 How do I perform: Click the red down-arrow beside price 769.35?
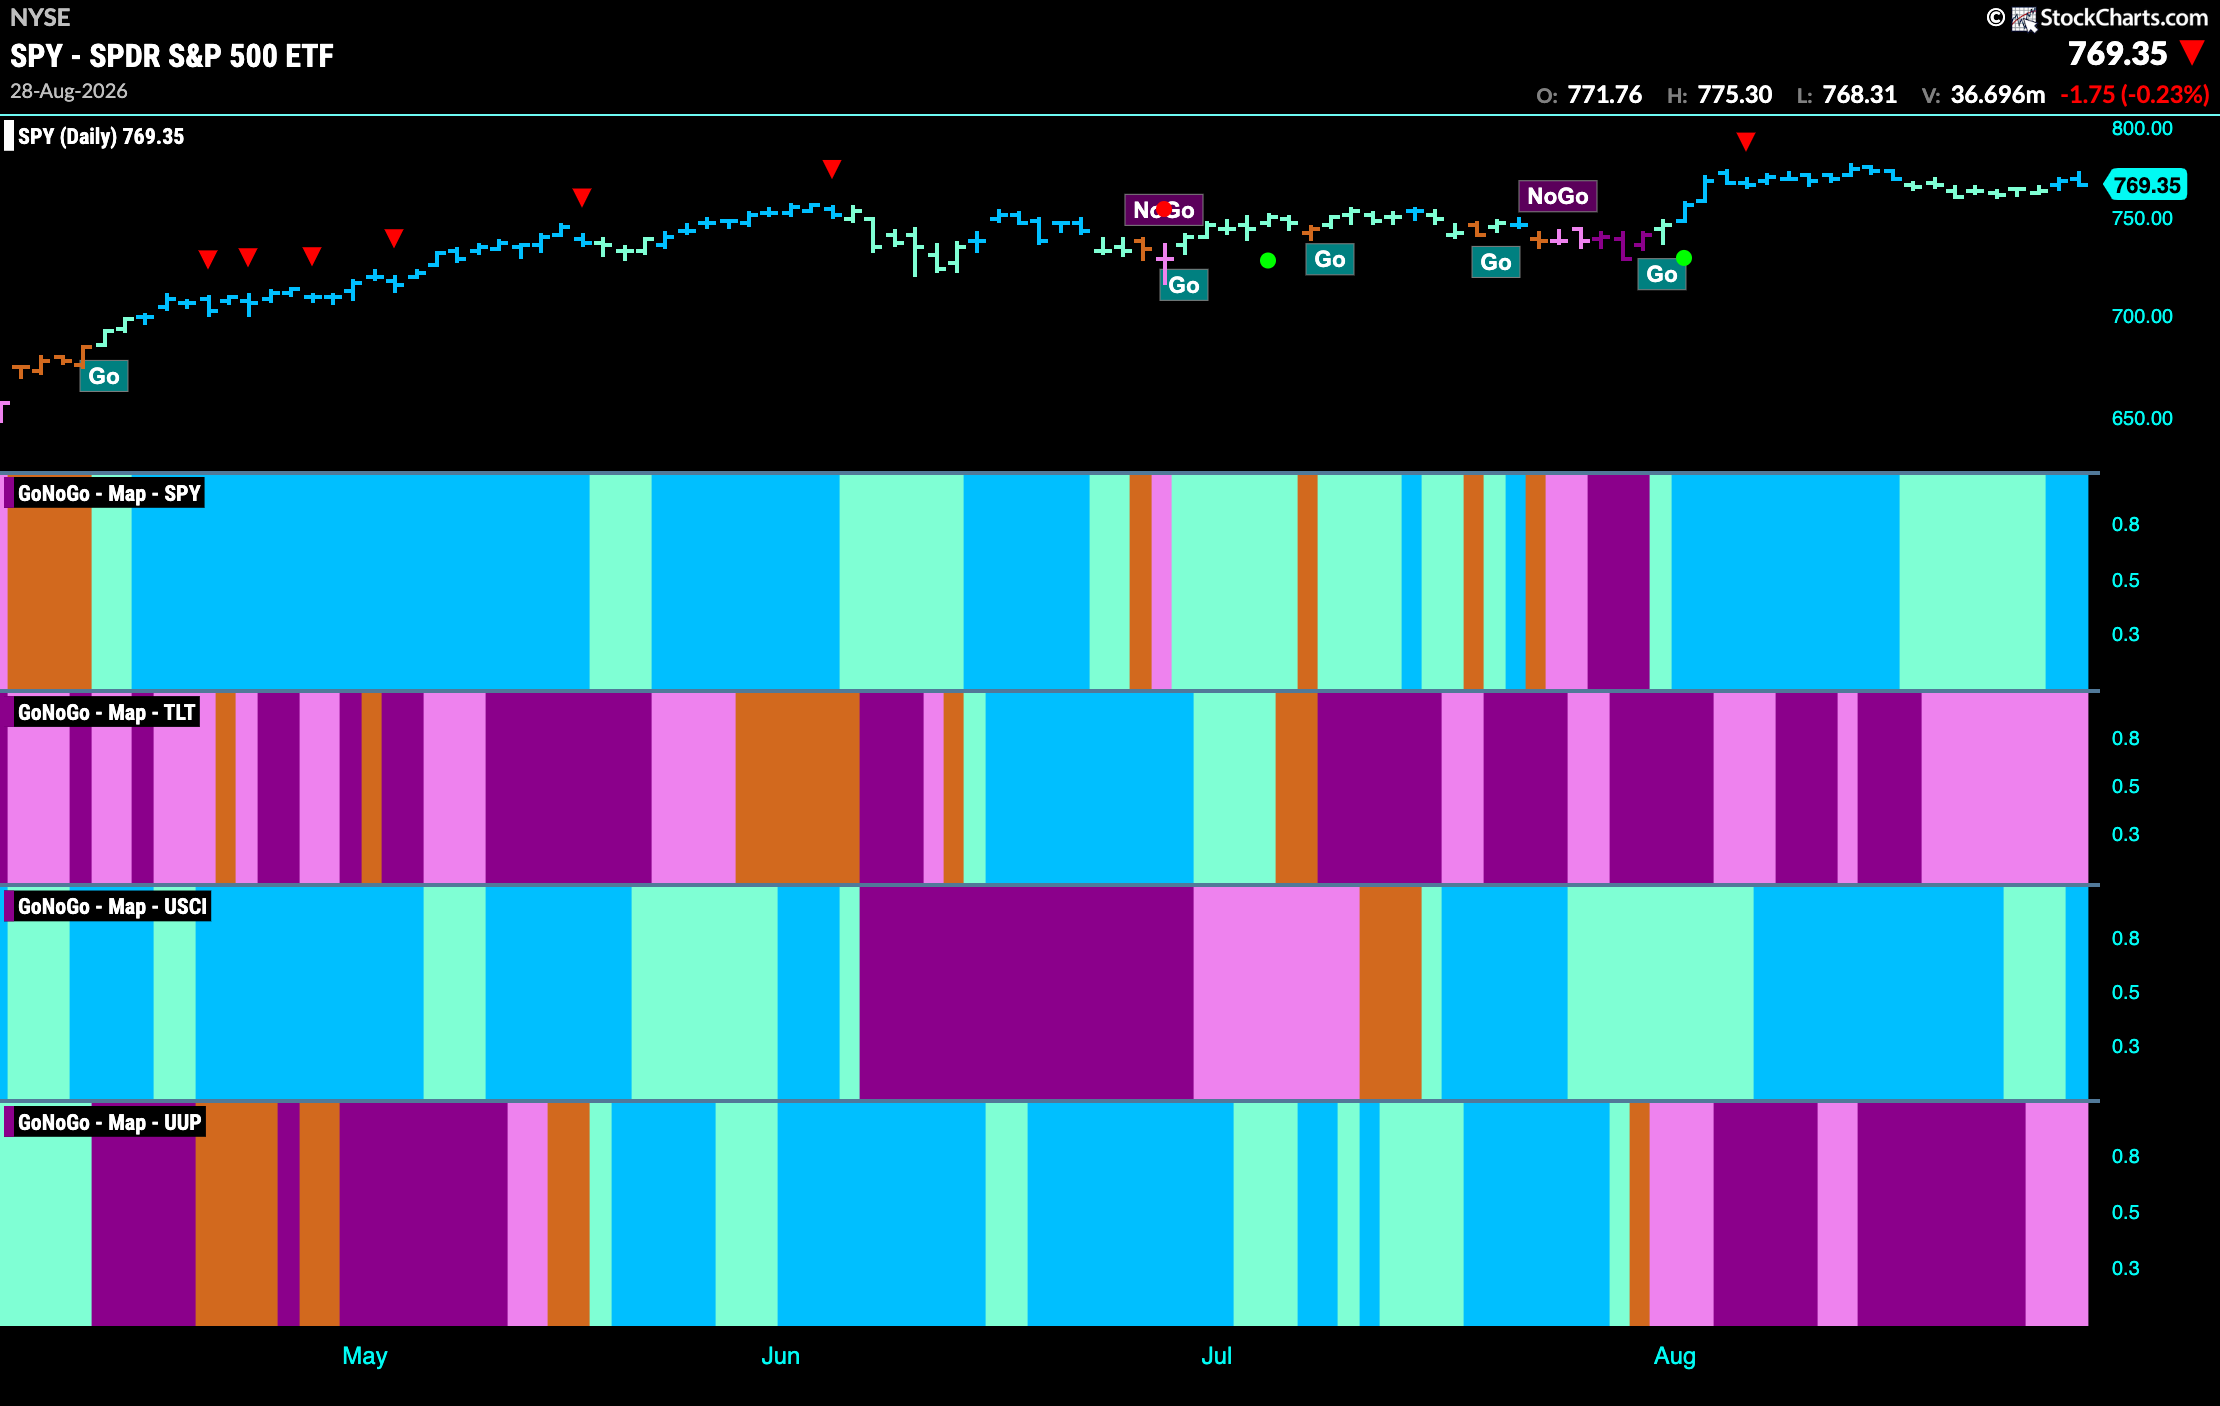(x=2193, y=52)
